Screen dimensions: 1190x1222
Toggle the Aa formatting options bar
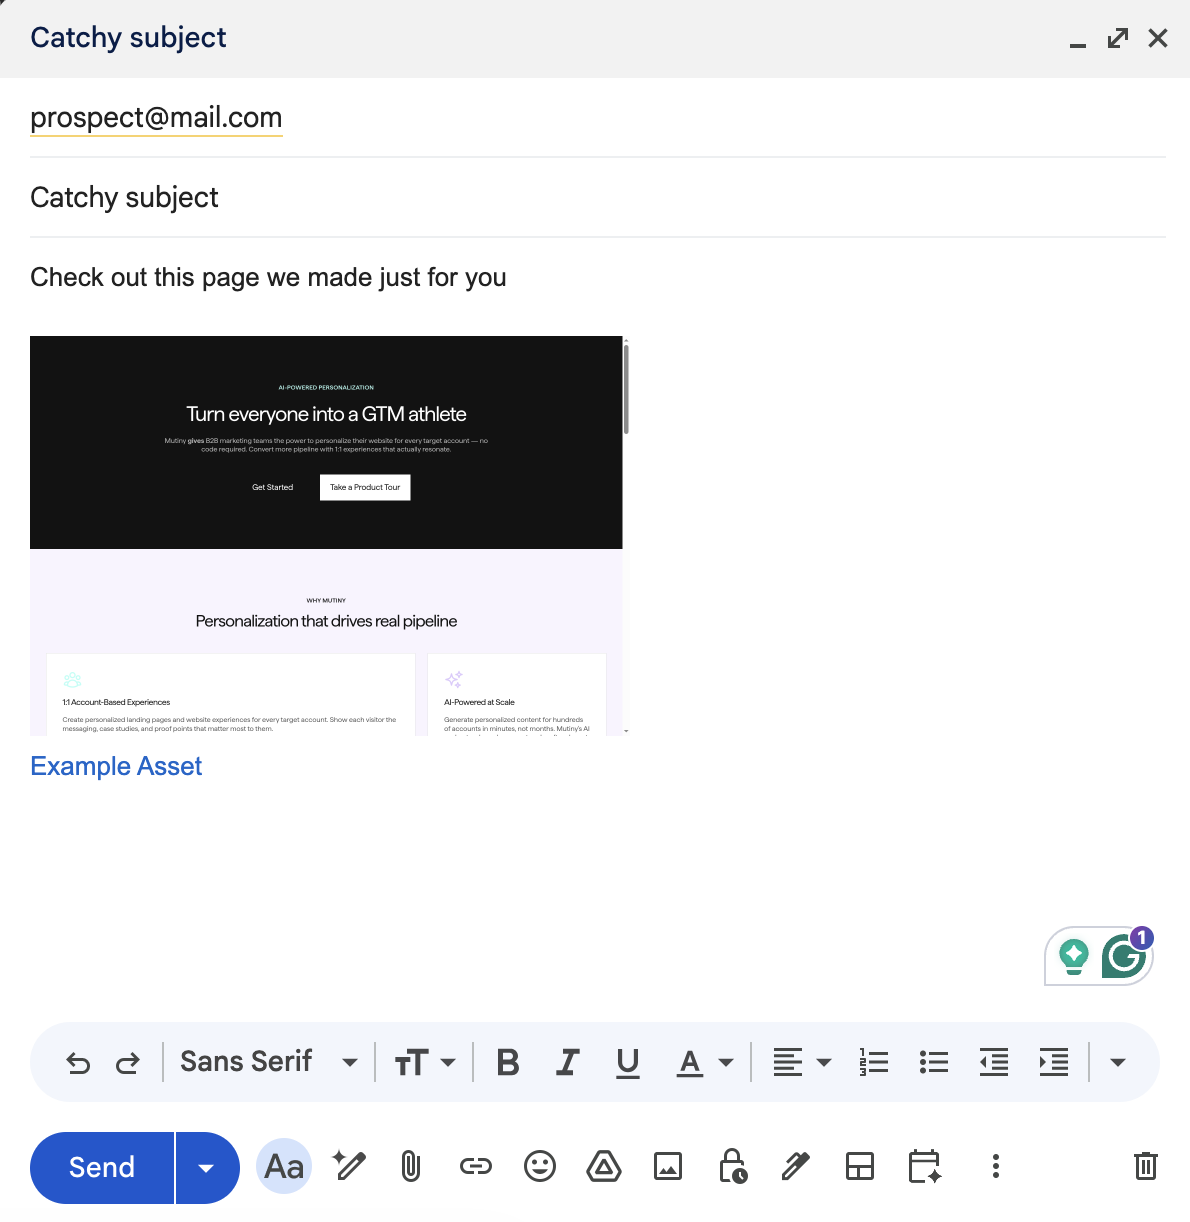click(x=284, y=1166)
